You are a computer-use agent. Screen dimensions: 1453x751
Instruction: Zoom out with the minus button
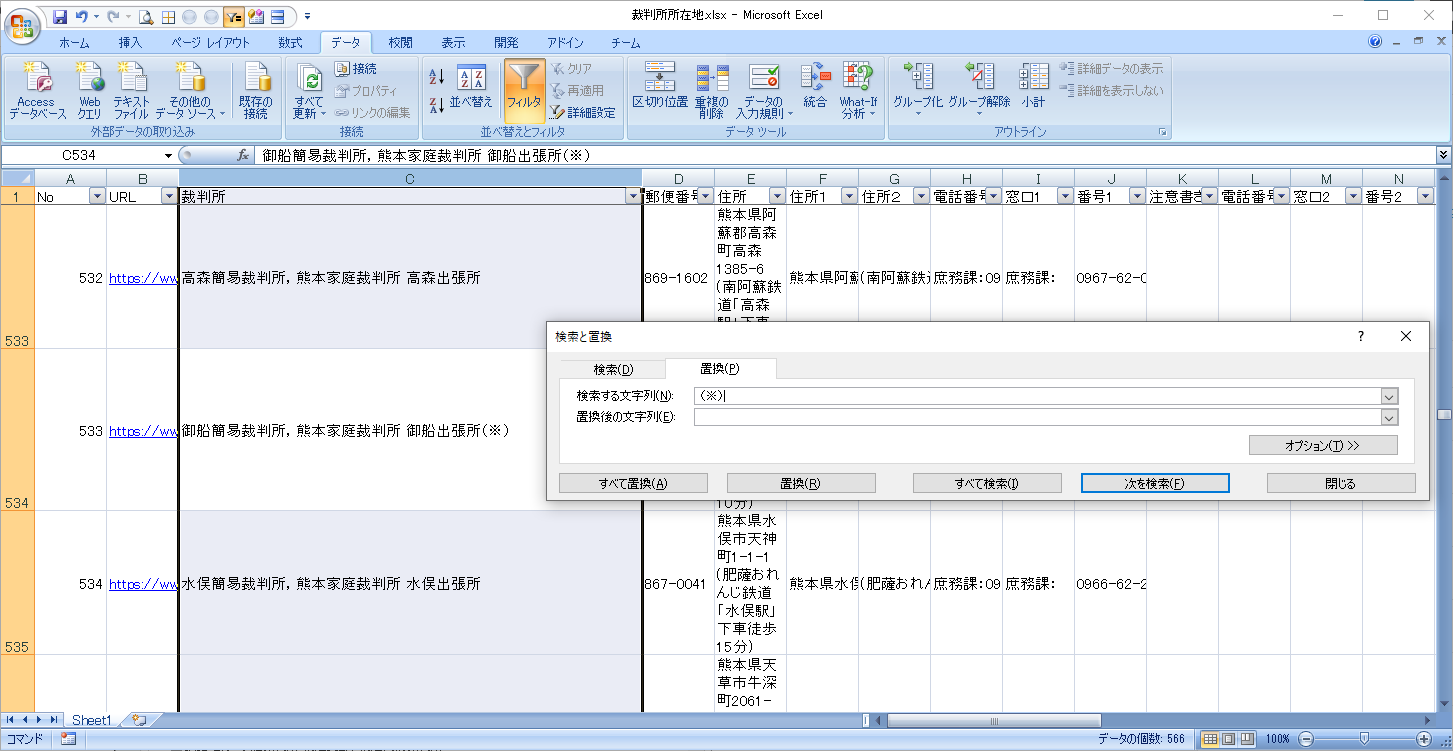(1304, 739)
